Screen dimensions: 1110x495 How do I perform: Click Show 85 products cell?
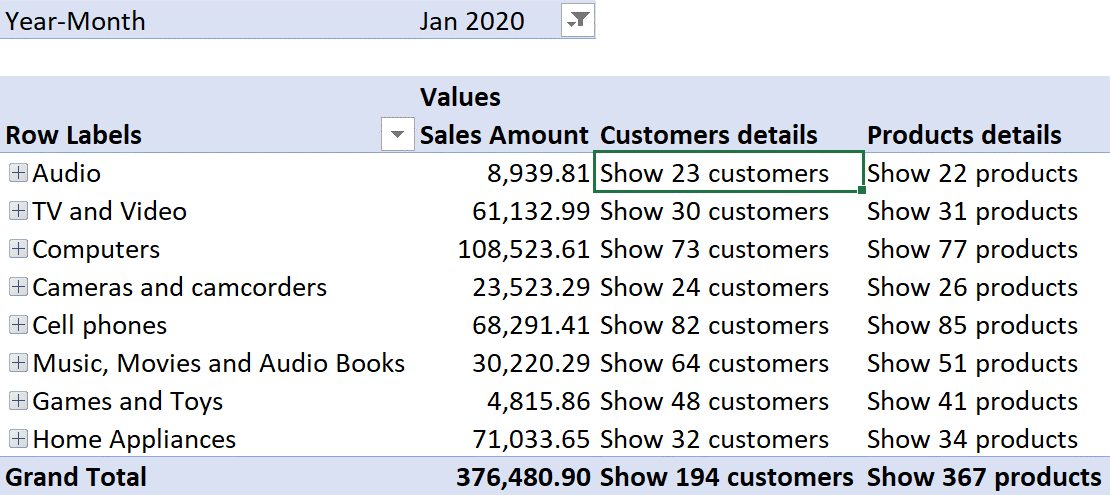pos(972,325)
